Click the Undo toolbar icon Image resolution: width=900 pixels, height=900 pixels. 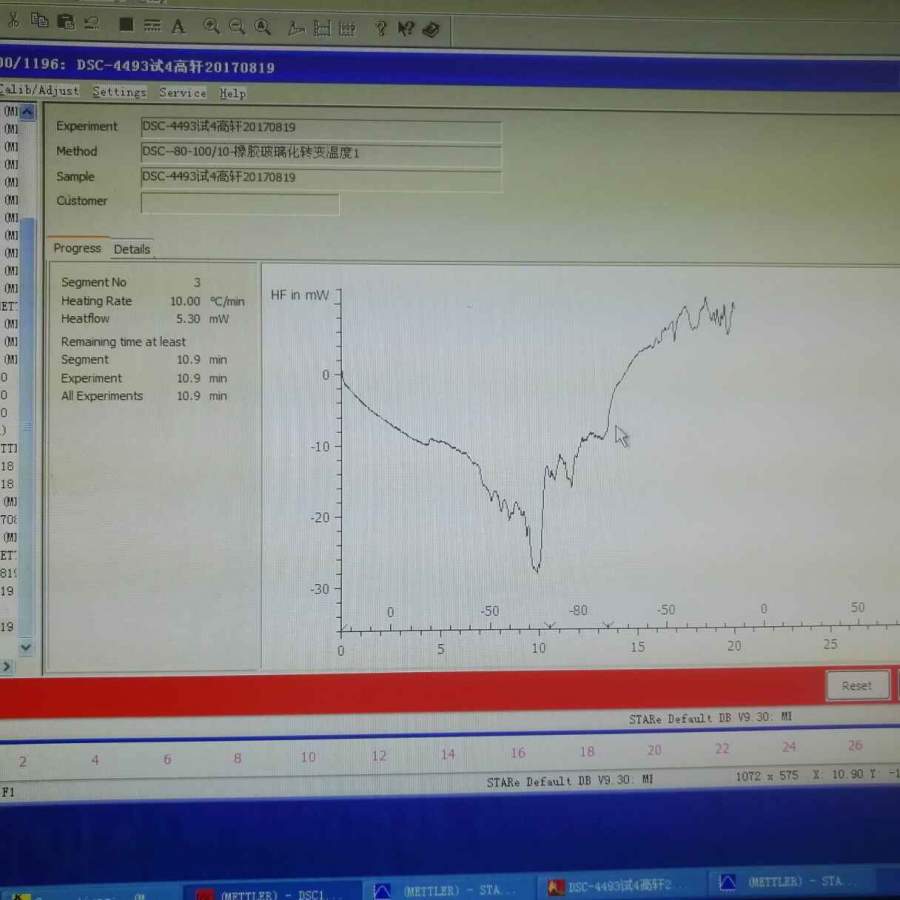91,23
